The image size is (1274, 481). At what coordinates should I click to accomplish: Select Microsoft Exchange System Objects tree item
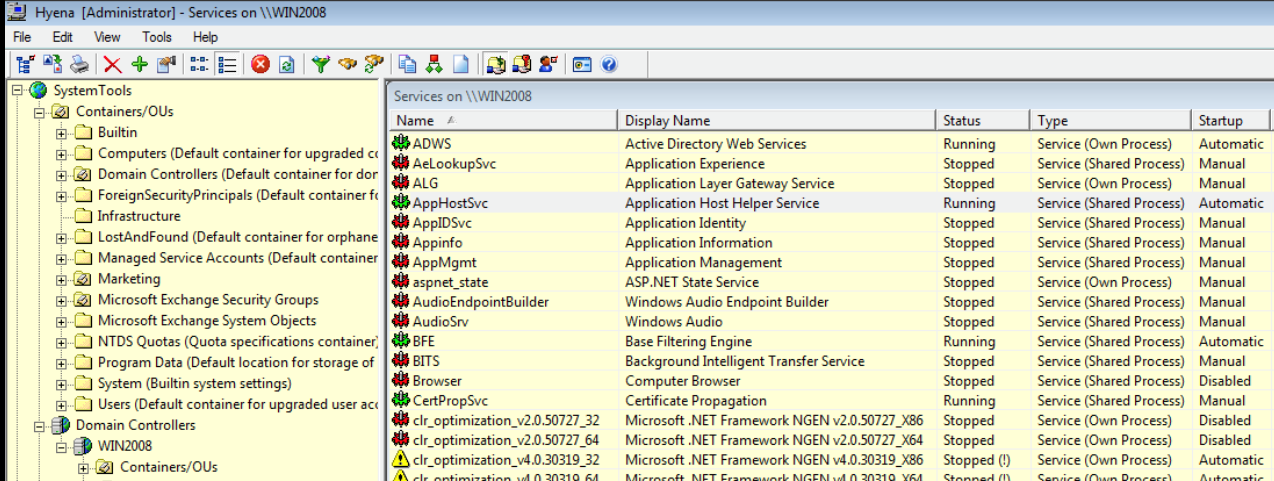pos(207,321)
